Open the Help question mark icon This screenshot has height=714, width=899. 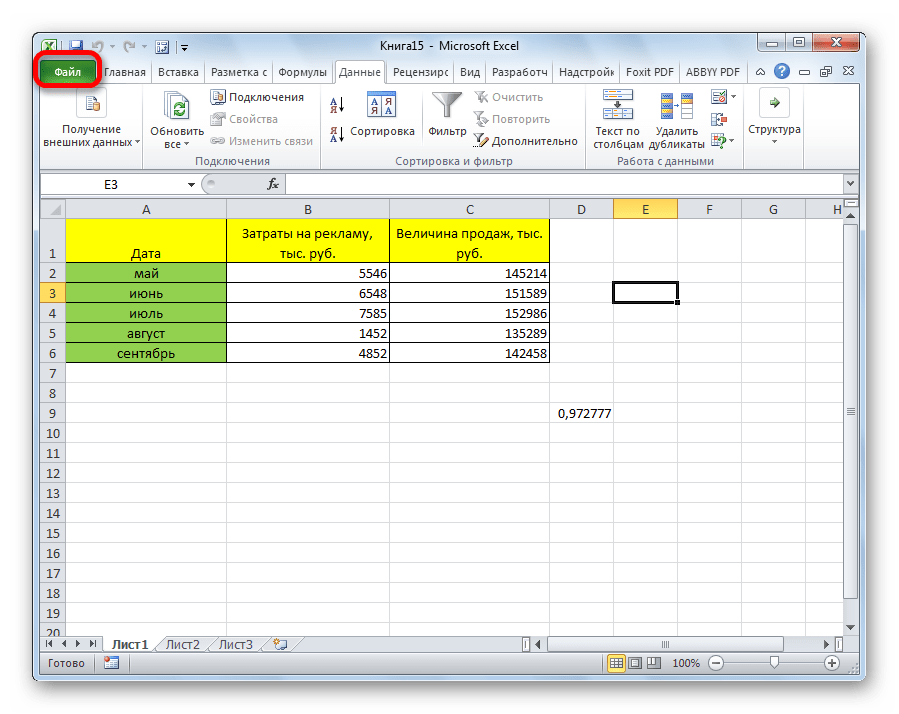[781, 71]
